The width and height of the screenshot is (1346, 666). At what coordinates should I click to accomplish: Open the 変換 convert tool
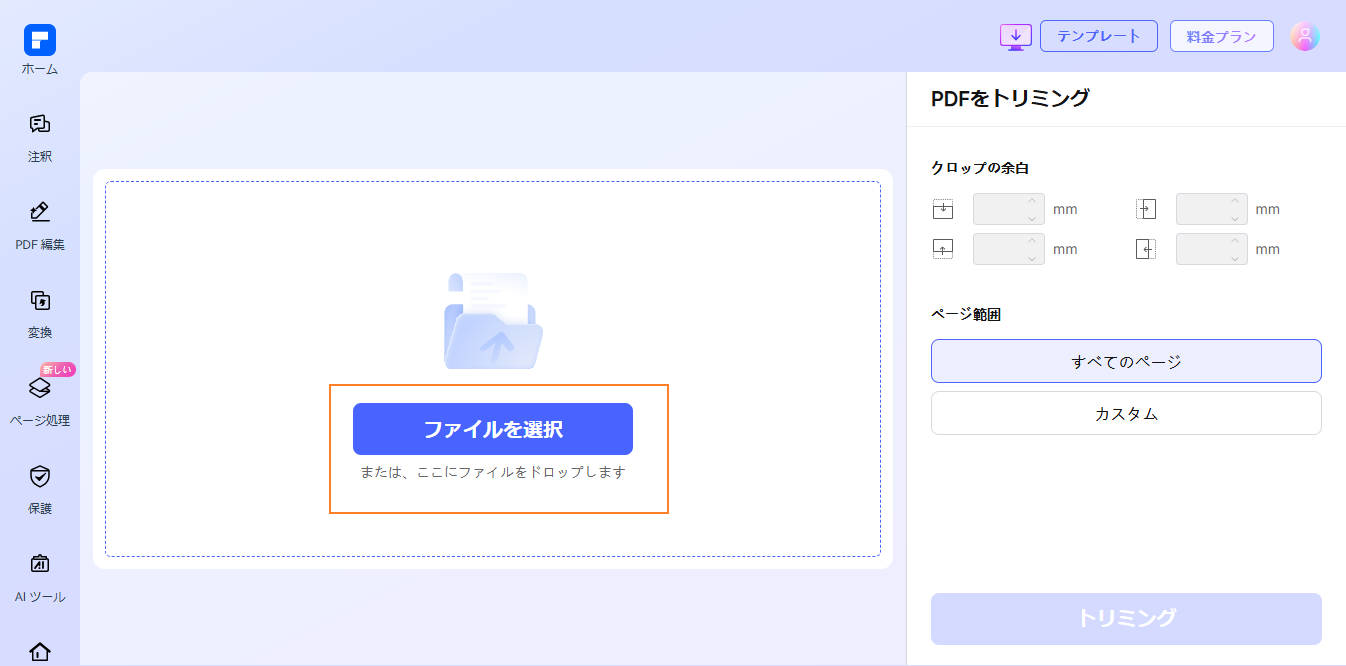[x=40, y=314]
